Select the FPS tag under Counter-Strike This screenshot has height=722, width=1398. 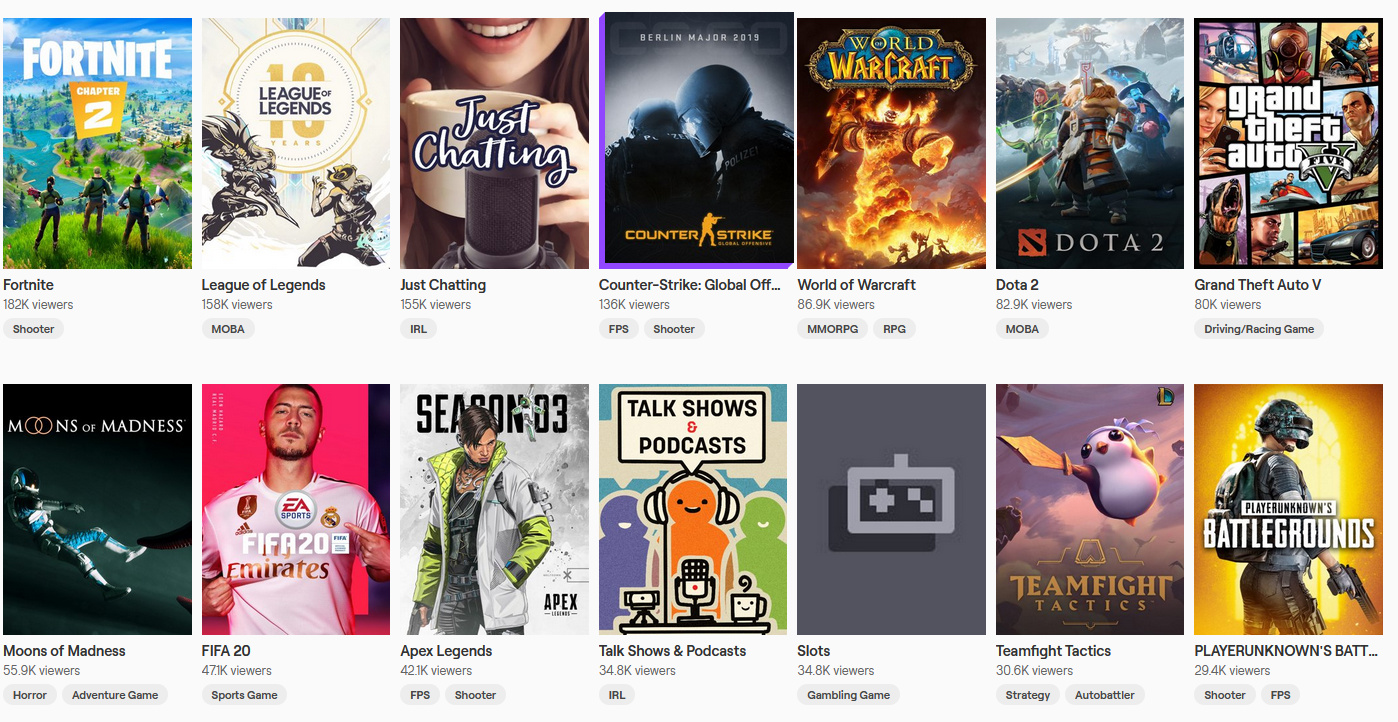point(619,329)
